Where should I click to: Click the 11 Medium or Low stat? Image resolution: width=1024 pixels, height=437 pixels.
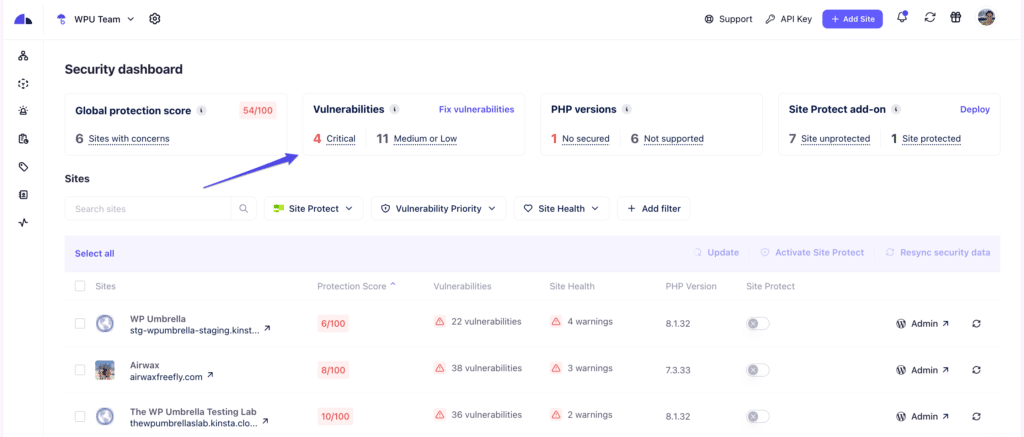point(417,138)
